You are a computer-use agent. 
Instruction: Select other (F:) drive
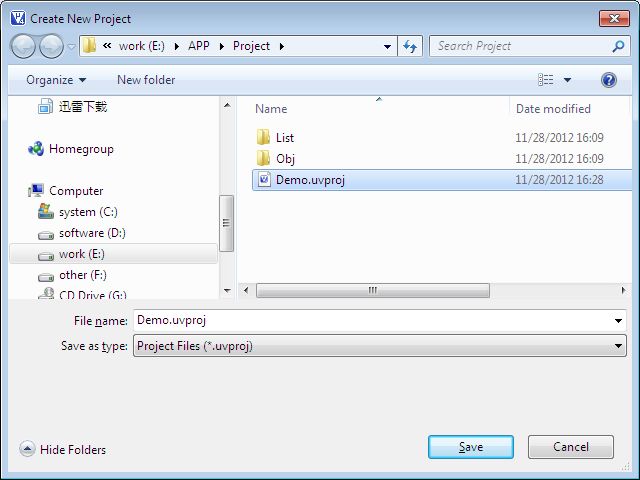[x=83, y=275]
